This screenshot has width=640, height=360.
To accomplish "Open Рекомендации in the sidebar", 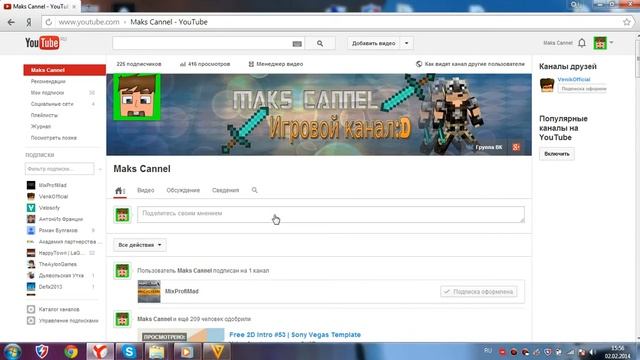I will coord(48,81).
